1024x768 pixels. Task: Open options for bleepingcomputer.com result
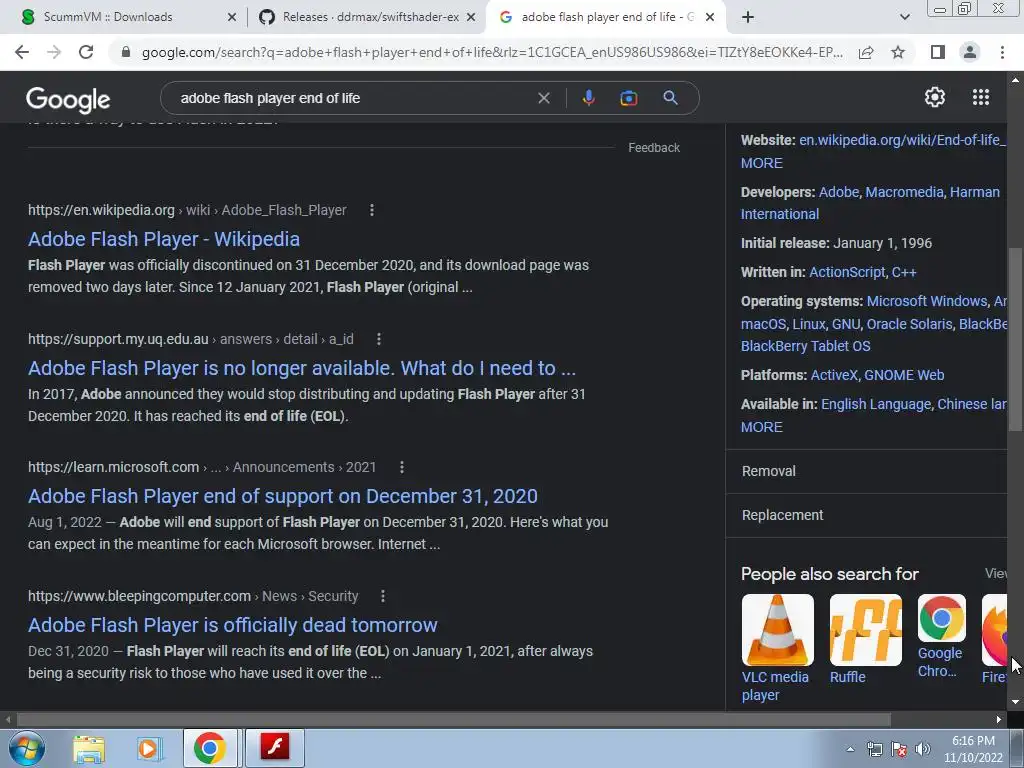(383, 596)
